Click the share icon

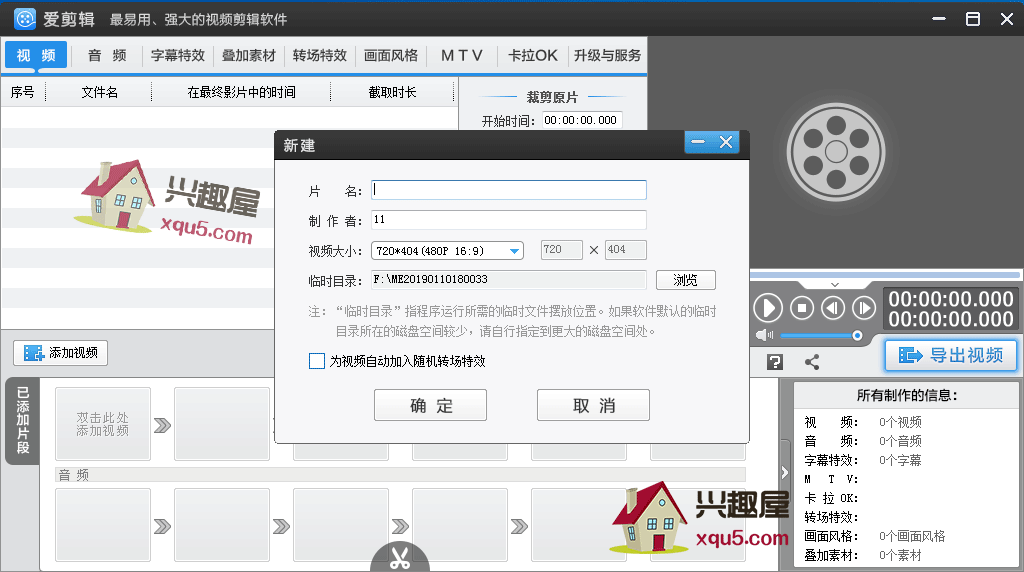(812, 362)
